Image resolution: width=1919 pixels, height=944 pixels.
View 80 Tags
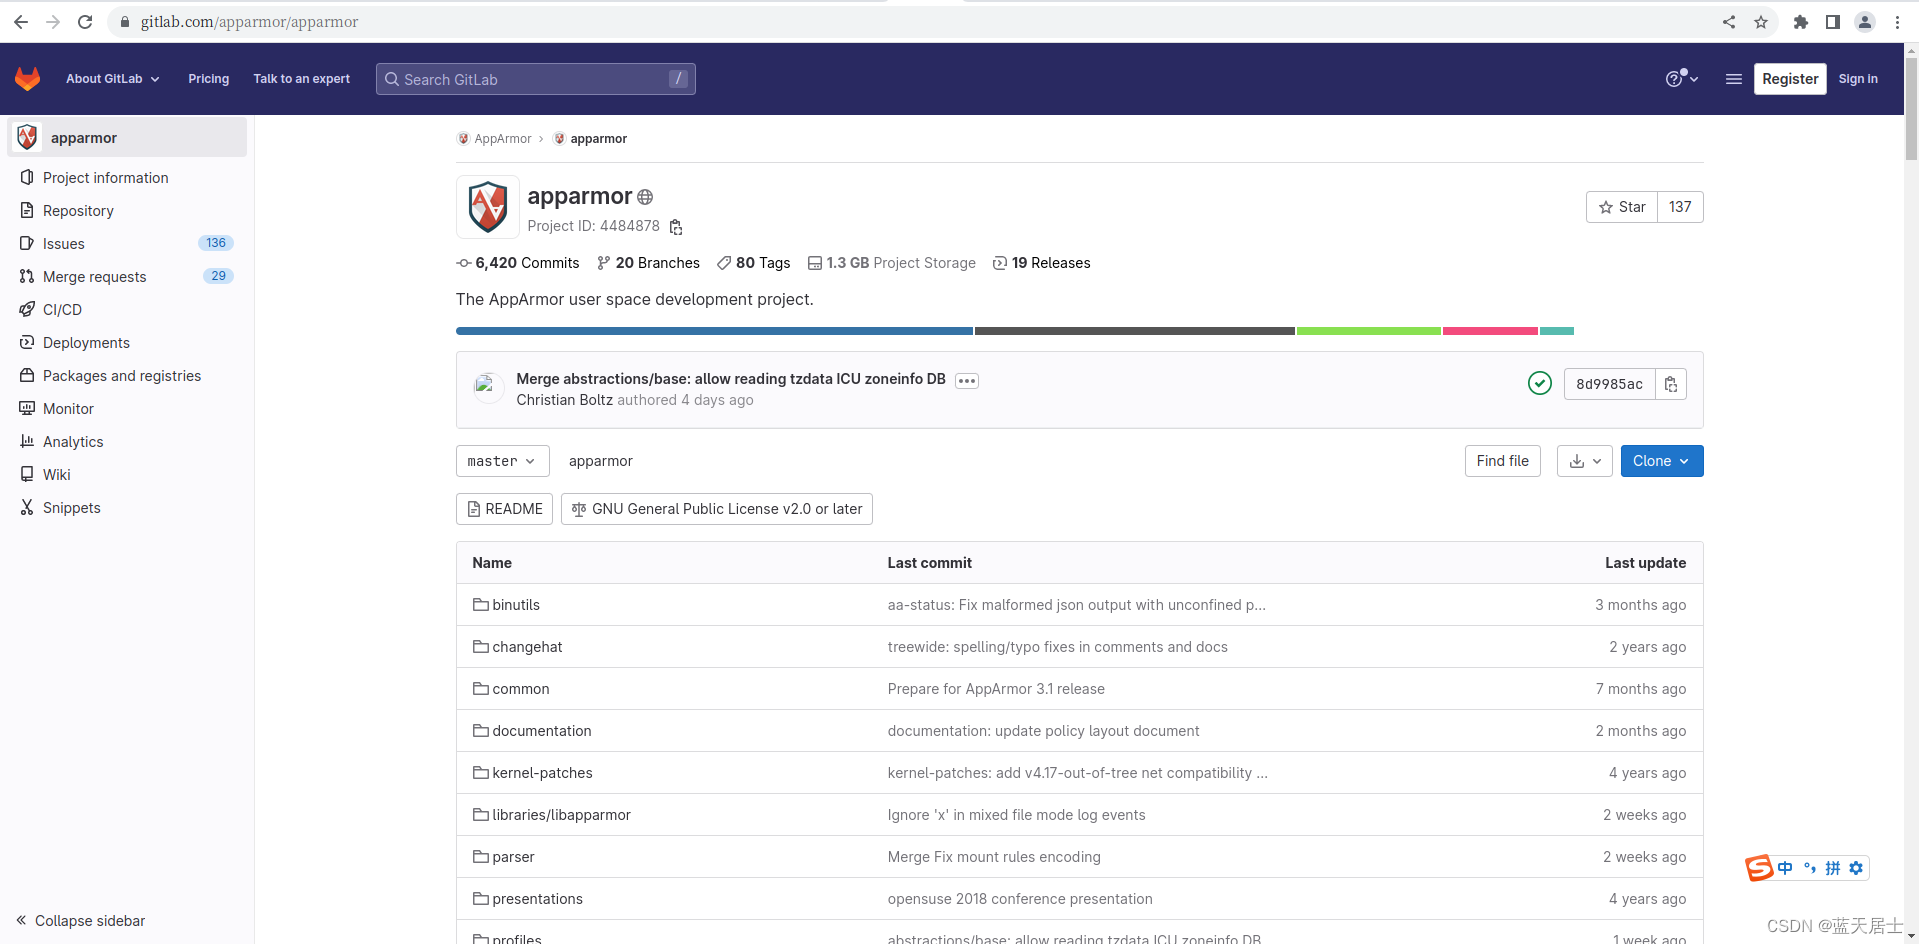pos(753,263)
